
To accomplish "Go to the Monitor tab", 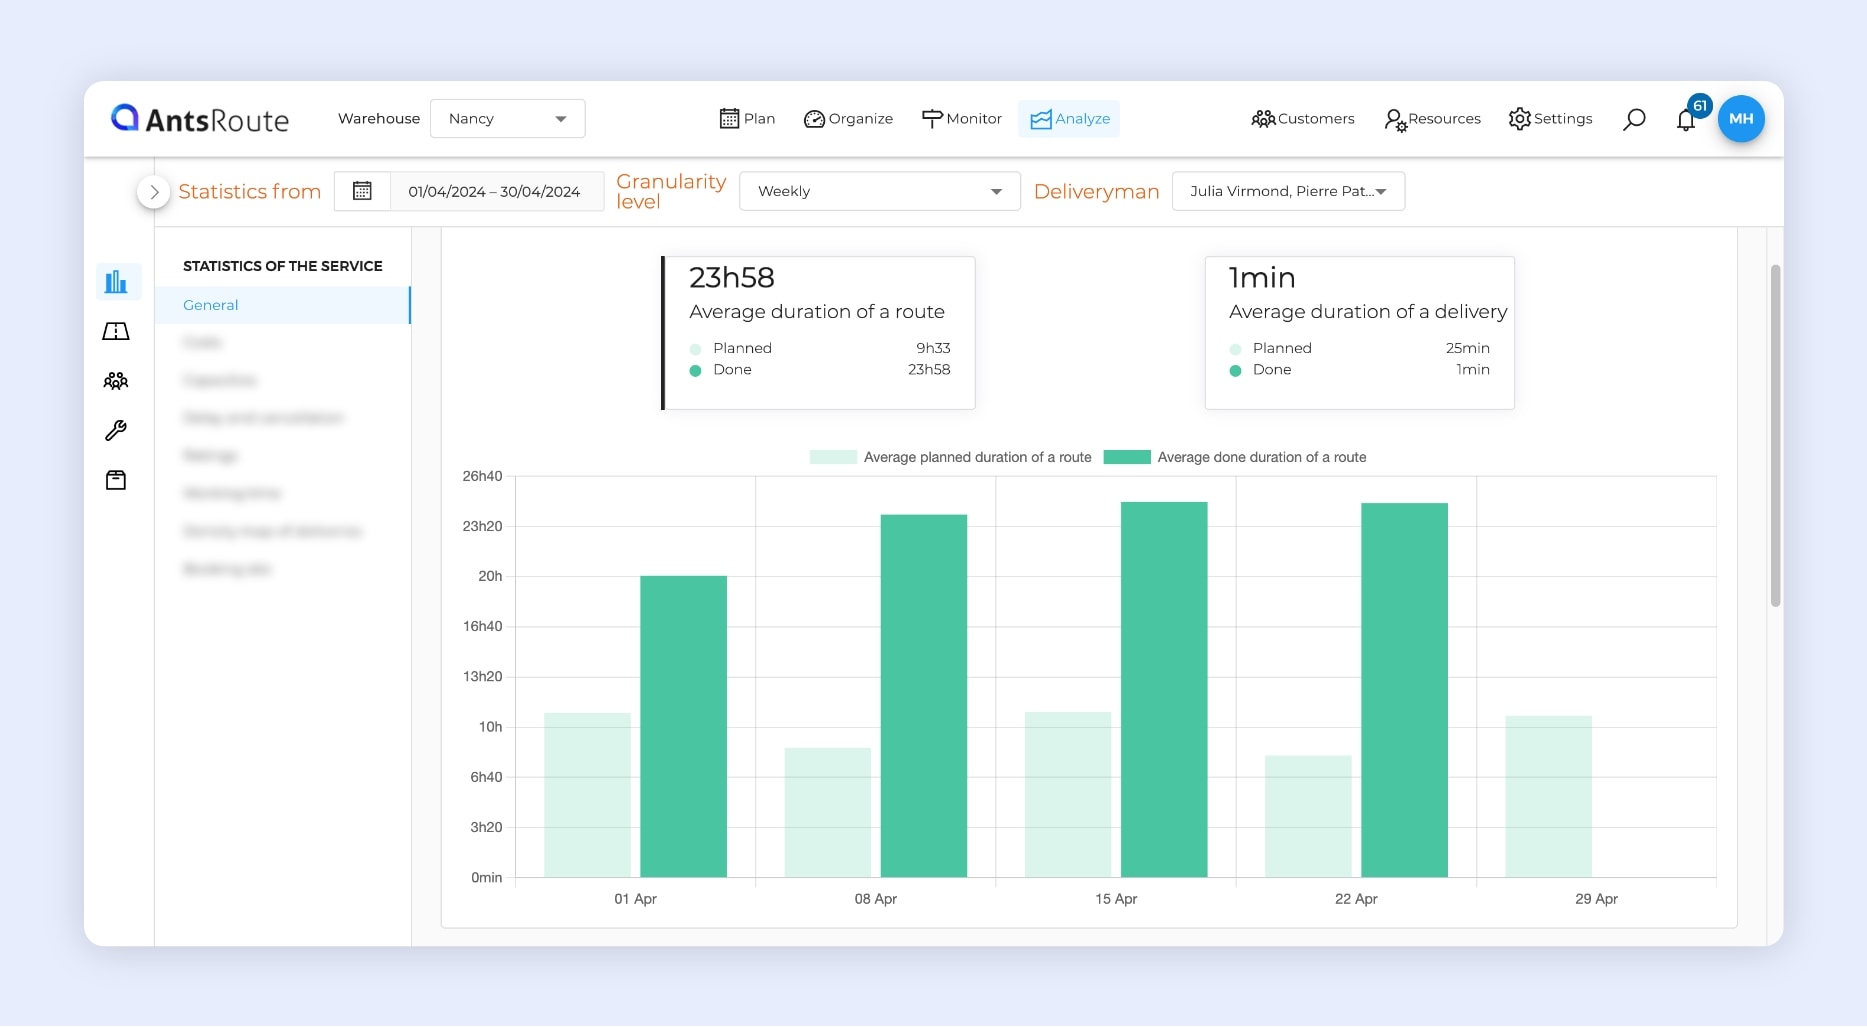I will 961,119.
